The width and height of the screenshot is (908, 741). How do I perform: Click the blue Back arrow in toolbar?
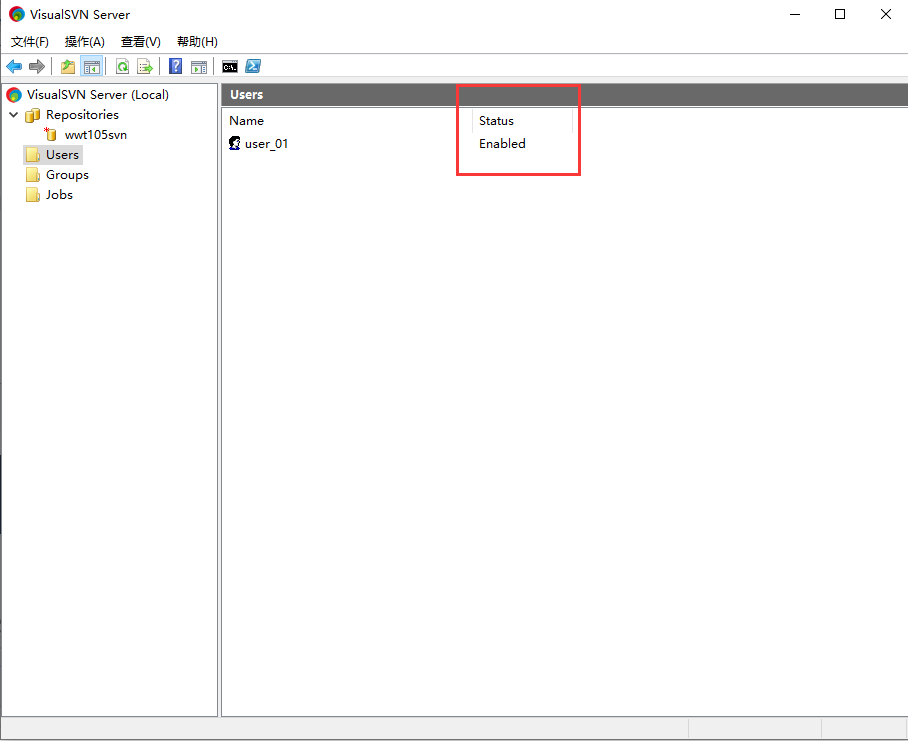[14, 67]
